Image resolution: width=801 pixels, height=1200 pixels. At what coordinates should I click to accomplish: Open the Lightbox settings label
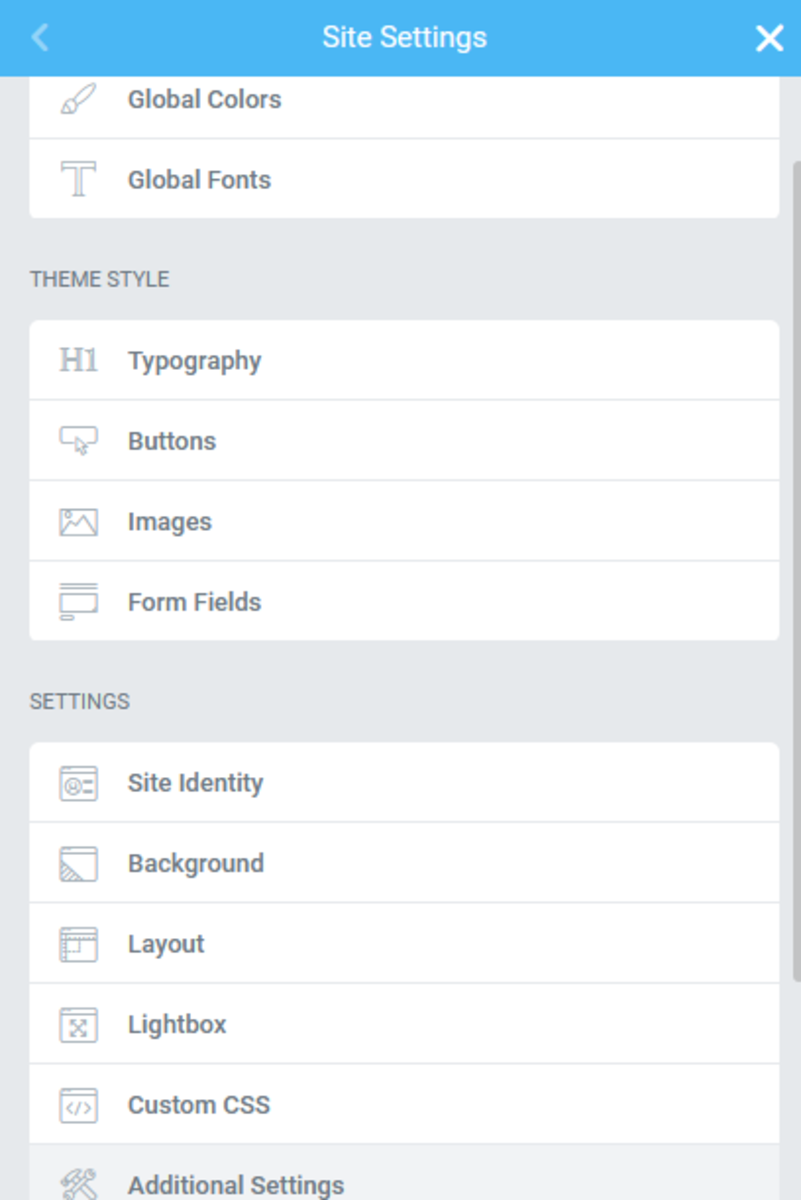177,1025
